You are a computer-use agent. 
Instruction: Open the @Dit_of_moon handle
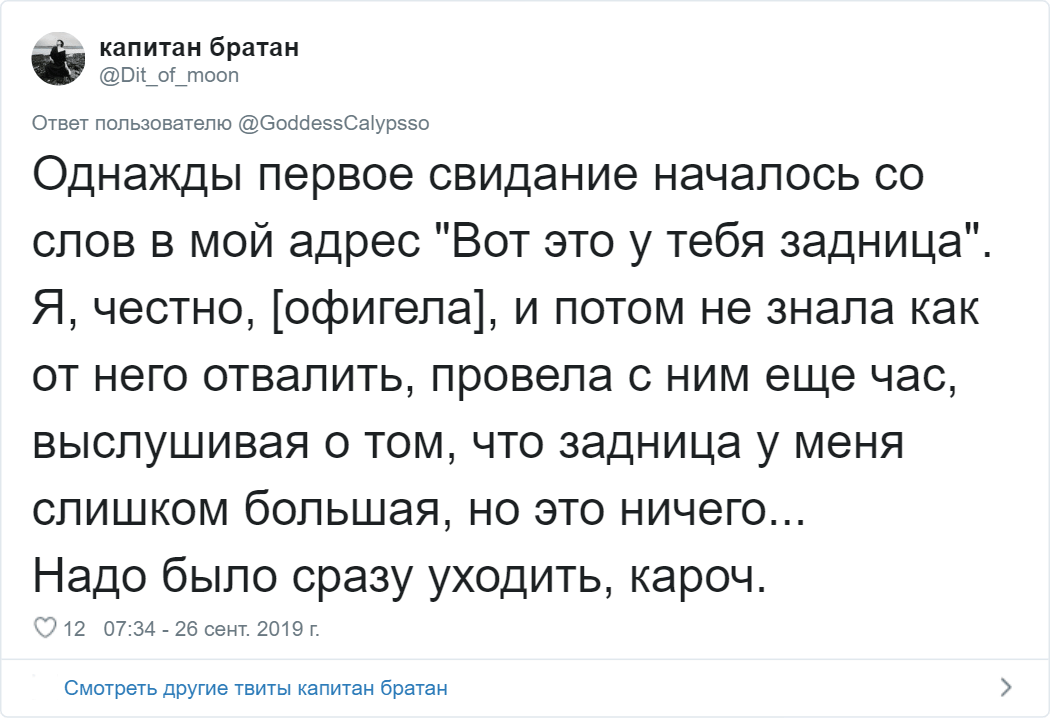click(169, 74)
